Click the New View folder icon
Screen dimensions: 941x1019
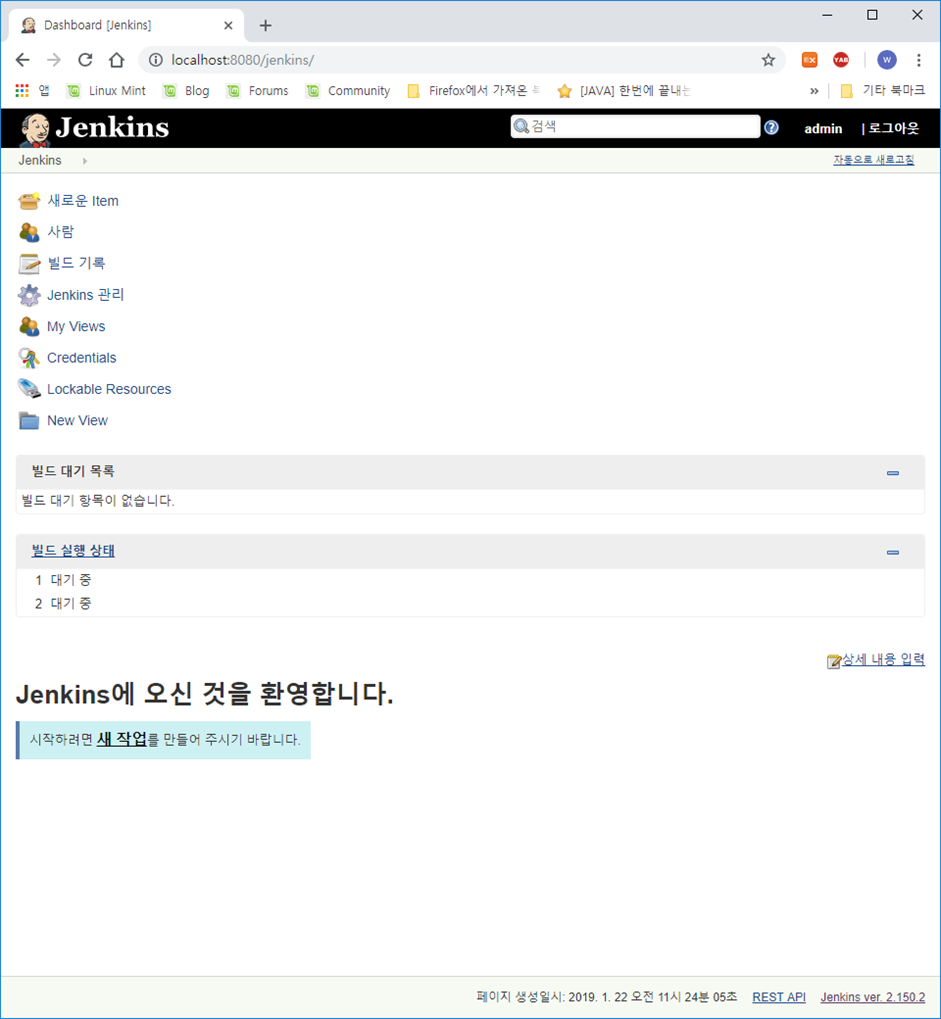29,420
